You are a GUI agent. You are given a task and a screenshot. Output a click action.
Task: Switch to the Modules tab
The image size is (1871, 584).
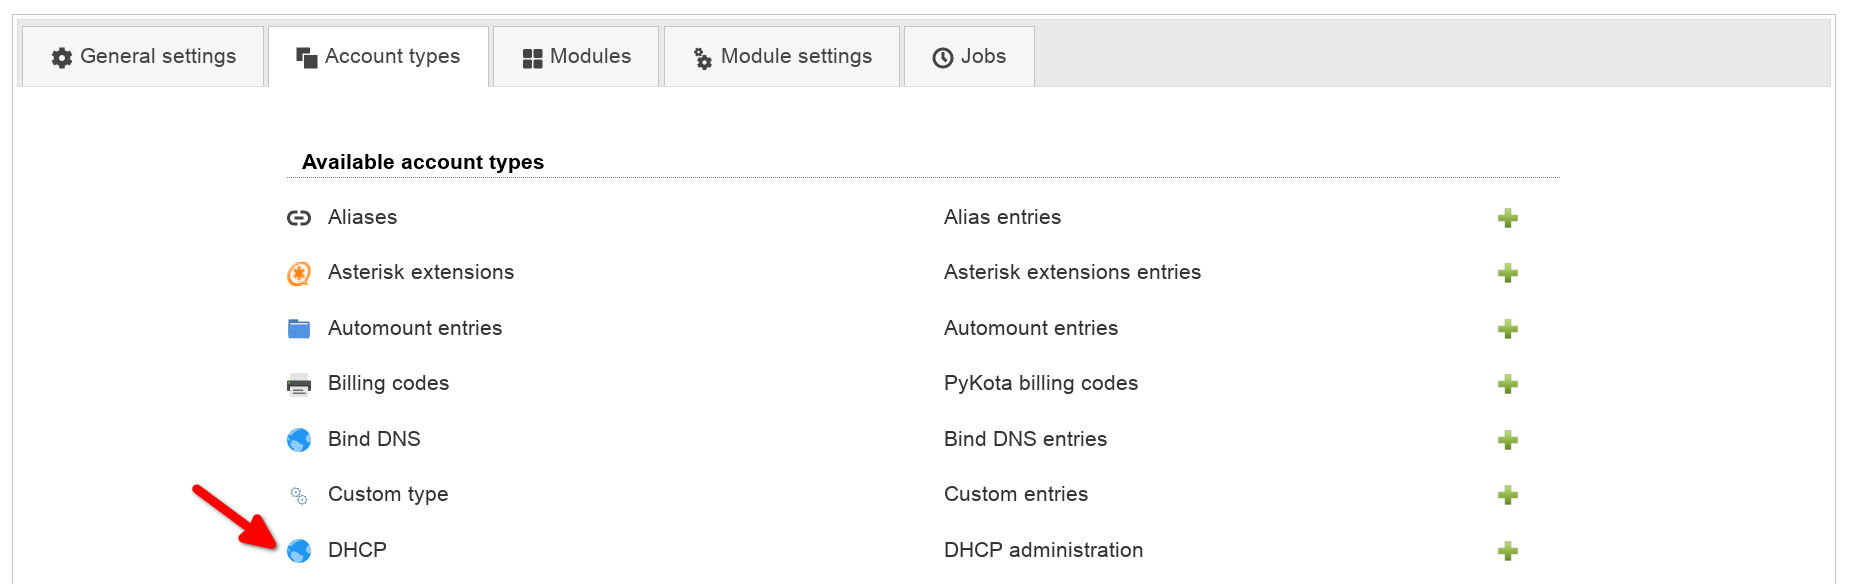[577, 57]
